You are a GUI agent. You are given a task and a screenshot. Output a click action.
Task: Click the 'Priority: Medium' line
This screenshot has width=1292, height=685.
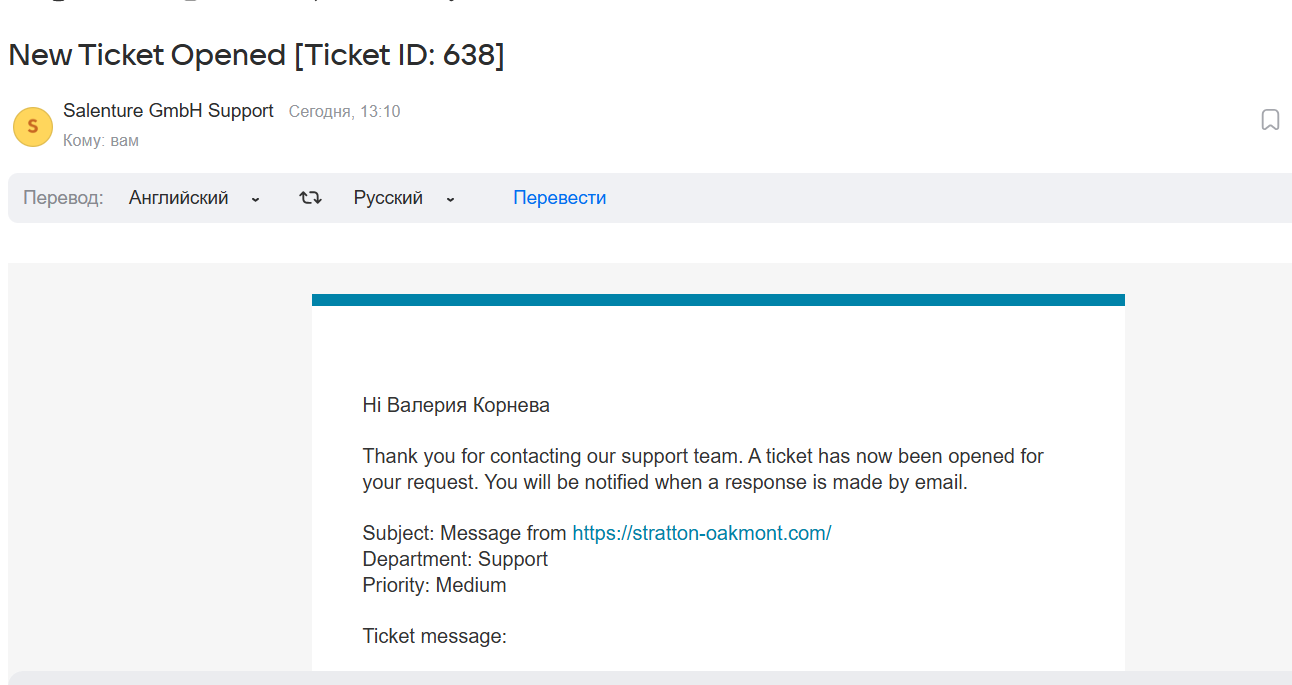434,585
